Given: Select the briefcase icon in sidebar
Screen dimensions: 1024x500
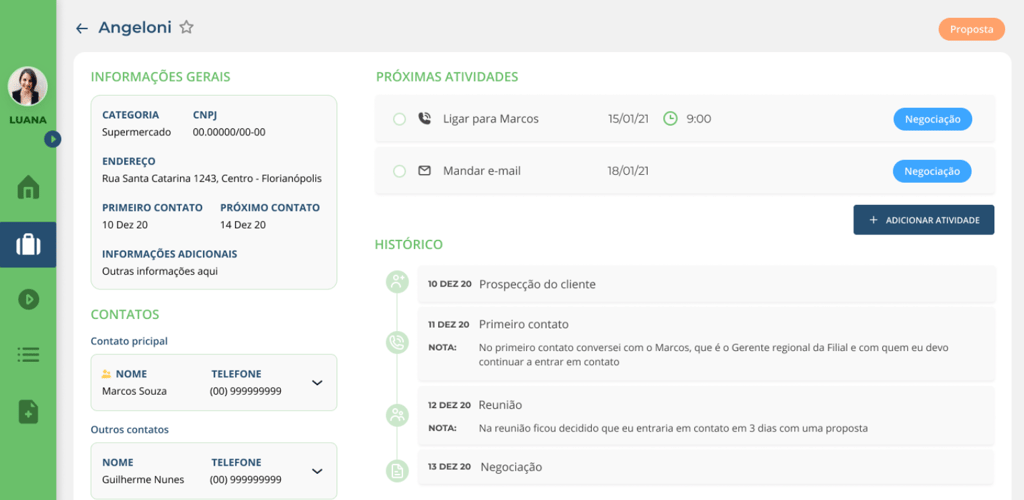Looking at the screenshot, I should click(28, 245).
